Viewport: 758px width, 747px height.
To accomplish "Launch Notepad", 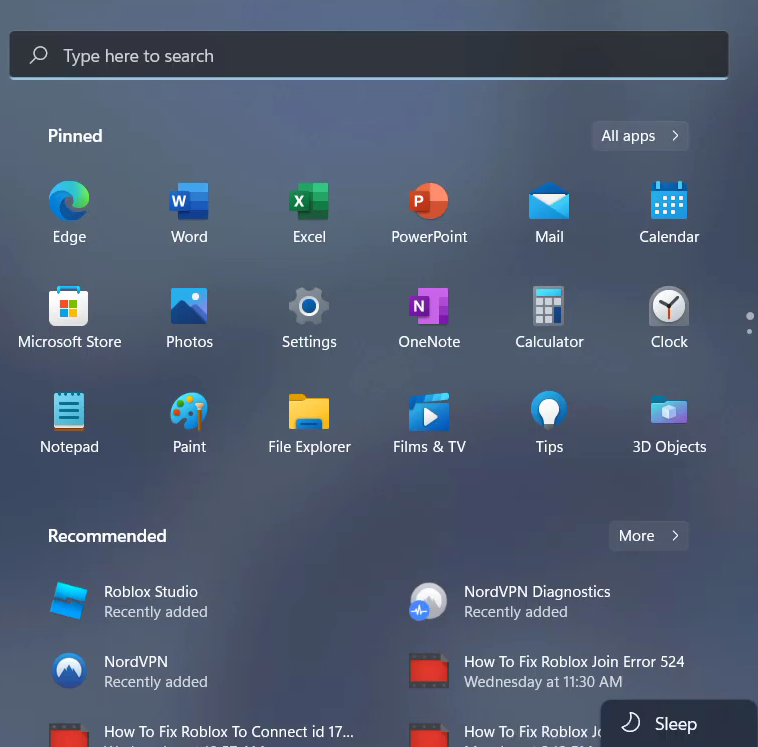I will [x=69, y=422].
